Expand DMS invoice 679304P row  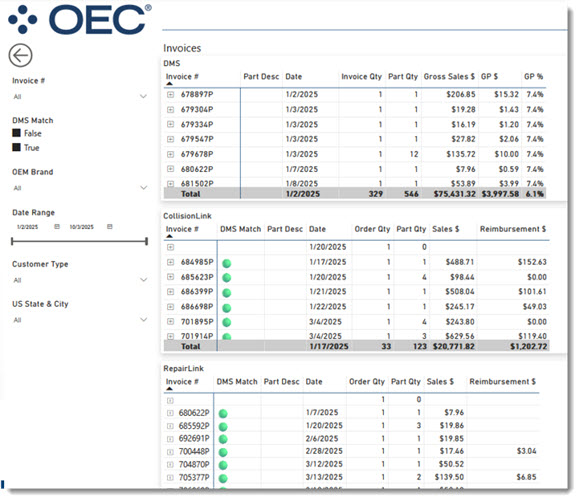click(x=170, y=110)
